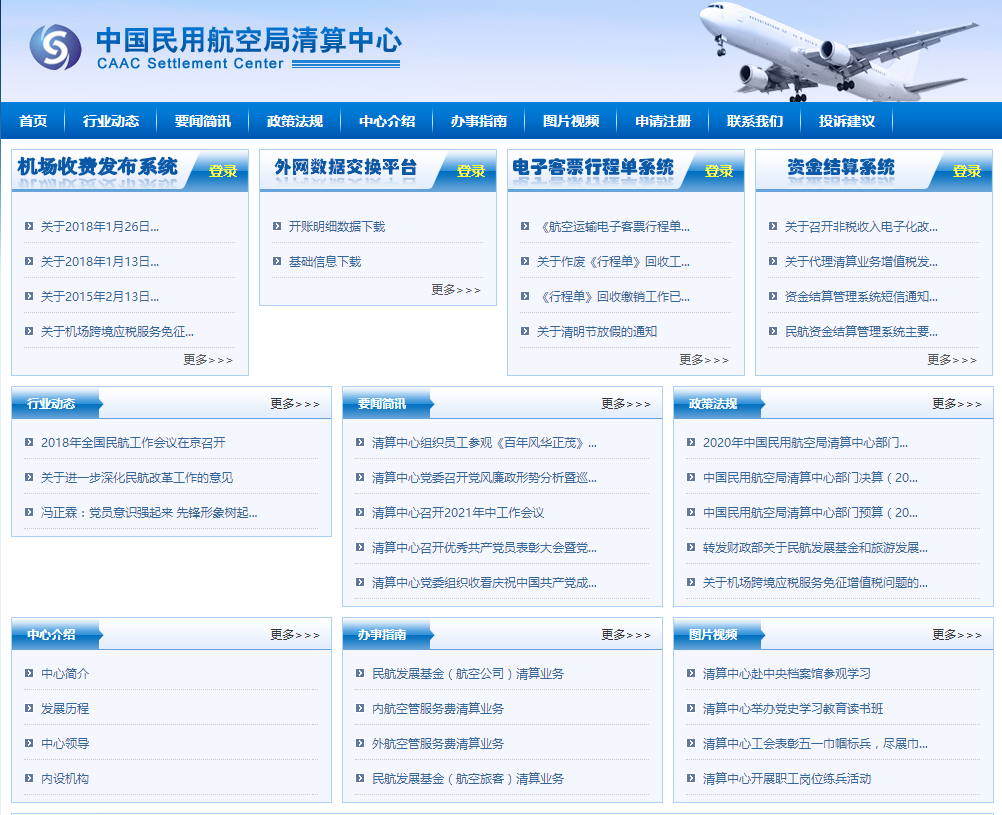1002x815 pixels.
Task: Show more in 机场收费发布系统 panel
Action: pos(208,360)
